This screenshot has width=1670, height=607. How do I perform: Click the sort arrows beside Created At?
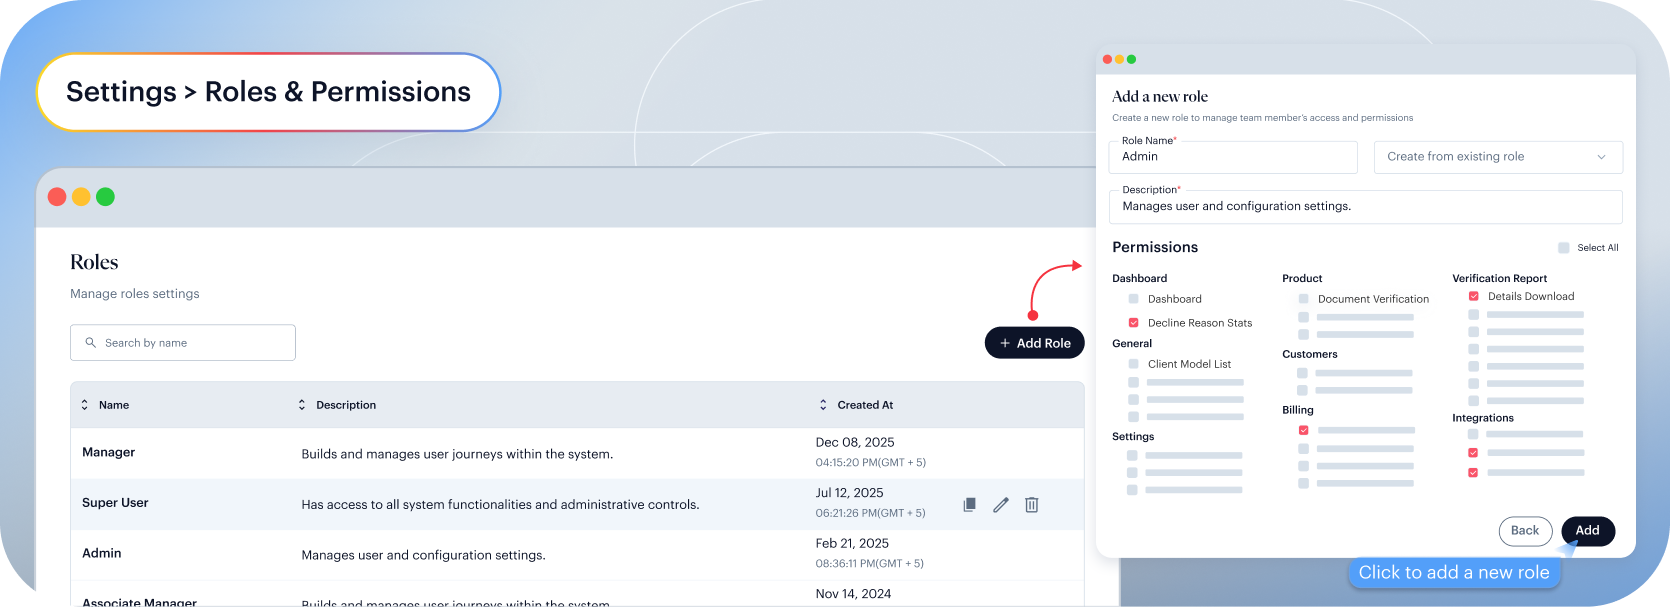click(x=823, y=405)
